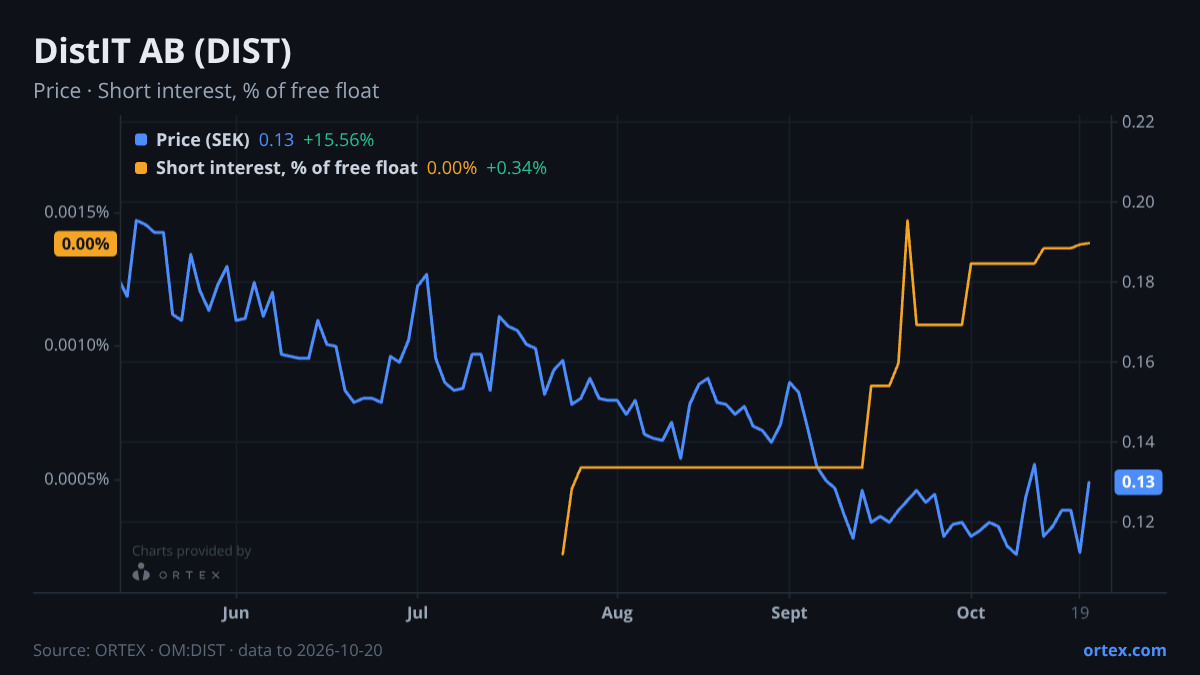Screen dimensions: 1200x675
Task: Click the +15.56% price change value
Action: [x=338, y=141]
